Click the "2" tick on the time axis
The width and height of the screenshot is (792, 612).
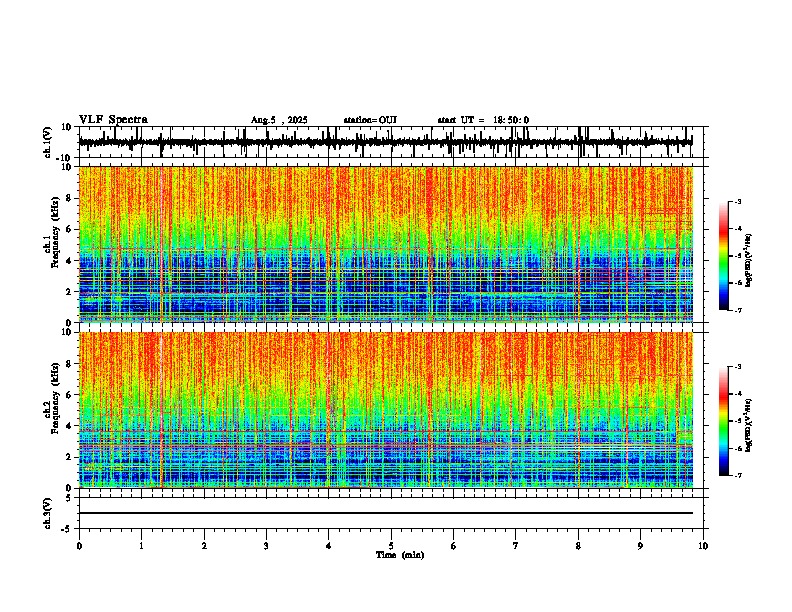pos(204,546)
